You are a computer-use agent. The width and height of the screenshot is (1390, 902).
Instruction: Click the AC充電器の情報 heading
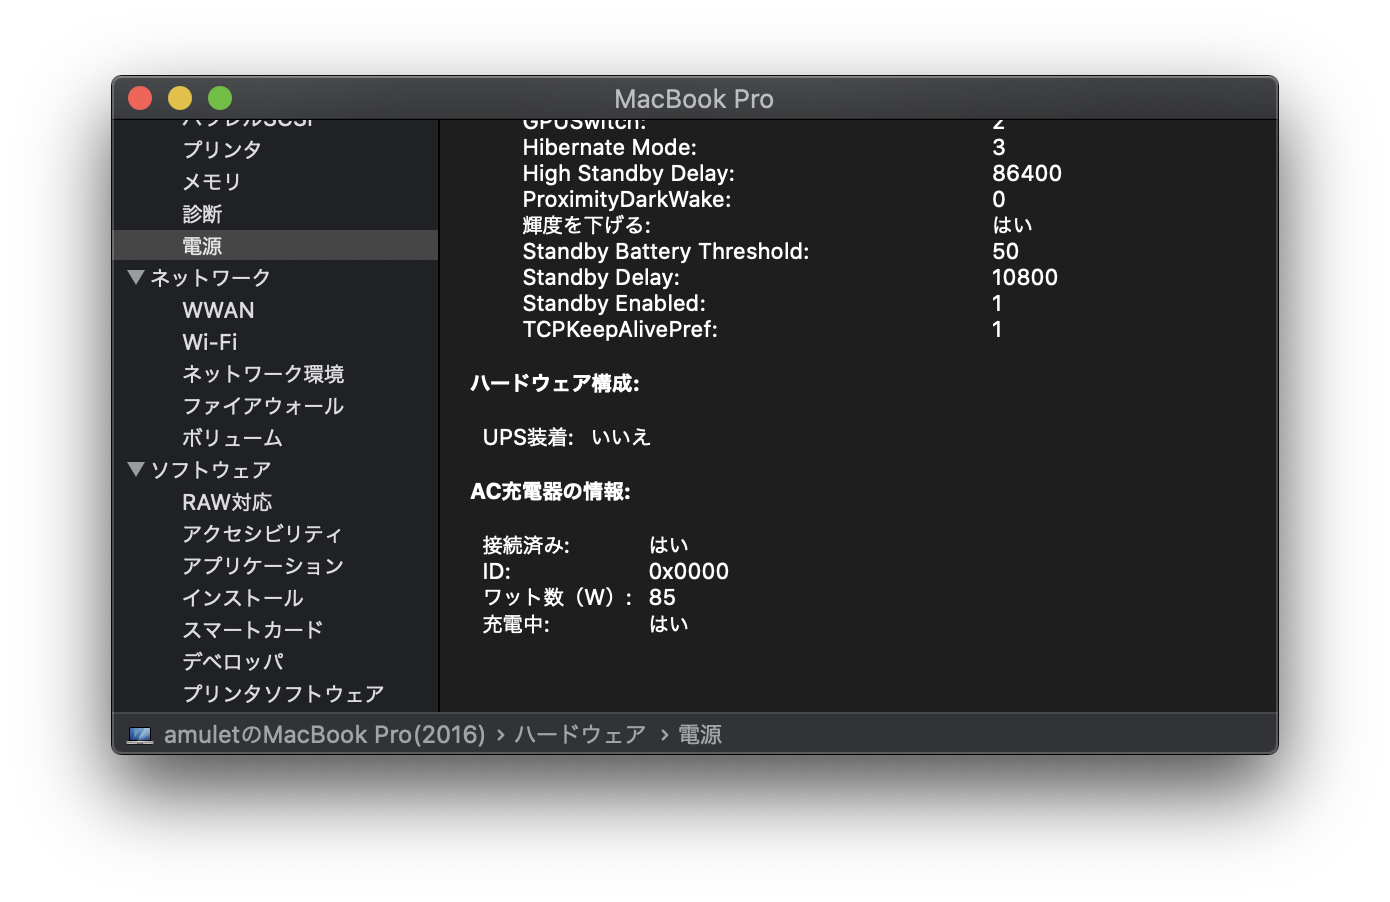tap(550, 492)
